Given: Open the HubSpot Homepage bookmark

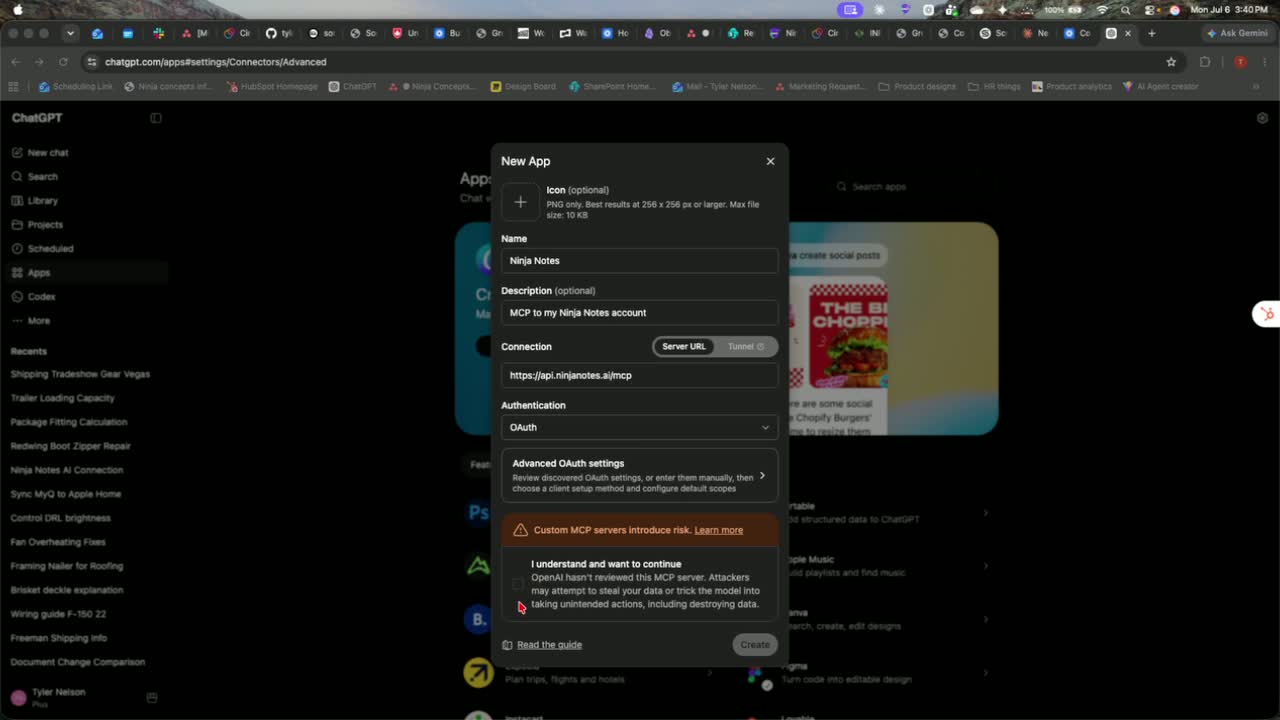Looking at the screenshot, I should point(271,87).
